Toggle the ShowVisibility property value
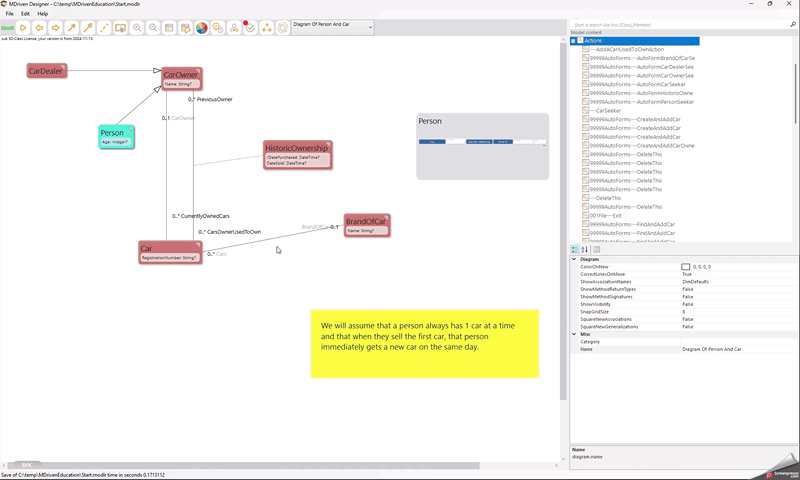The height and width of the screenshot is (480, 800). (x=688, y=304)
